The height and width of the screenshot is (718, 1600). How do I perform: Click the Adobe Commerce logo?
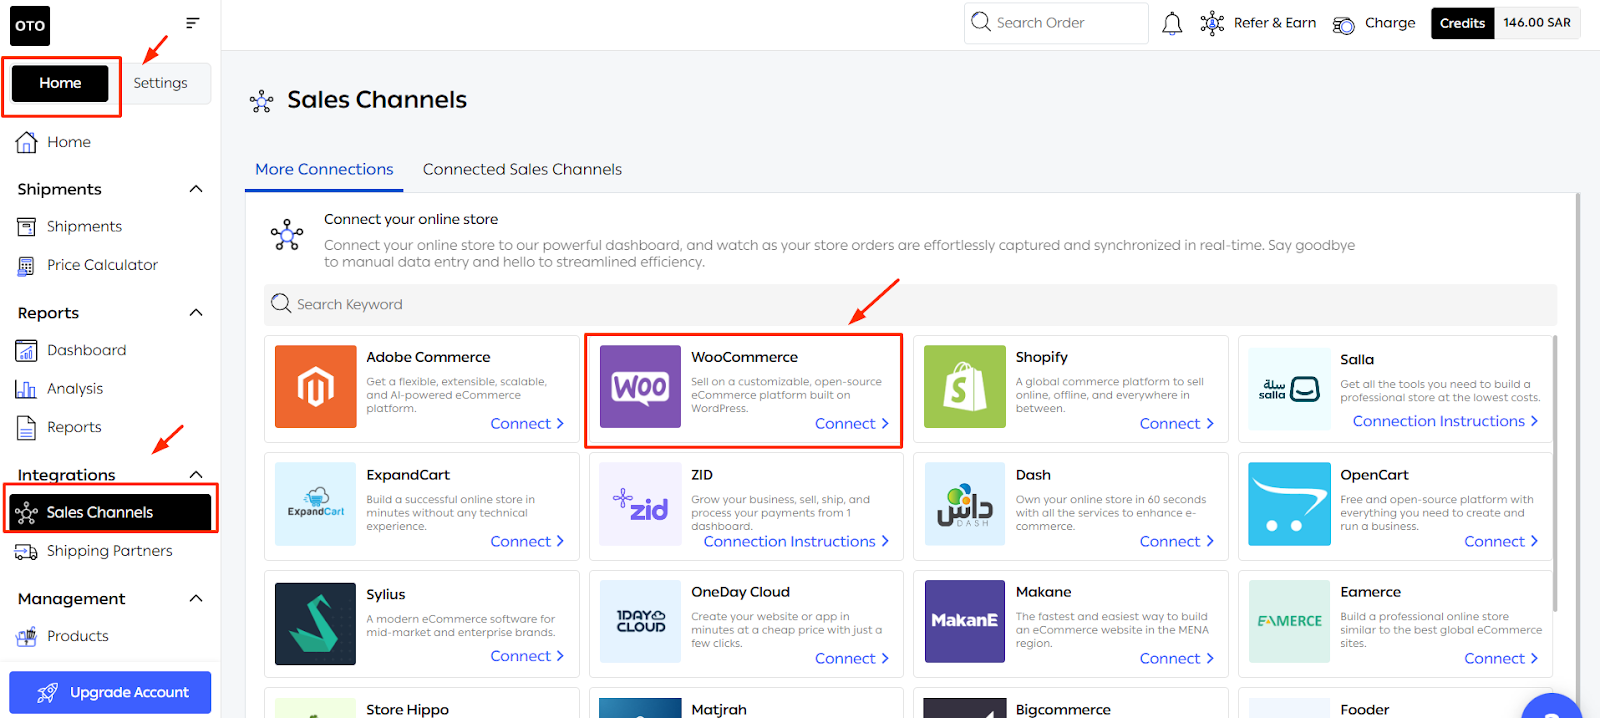click(x=316, y=386)
